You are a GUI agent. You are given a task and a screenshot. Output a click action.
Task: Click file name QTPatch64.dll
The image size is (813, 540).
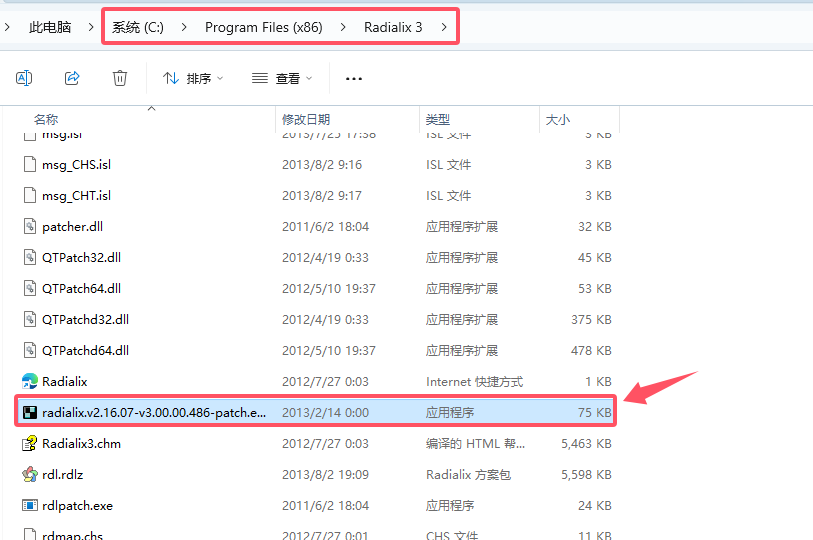[x=81, y=288]
